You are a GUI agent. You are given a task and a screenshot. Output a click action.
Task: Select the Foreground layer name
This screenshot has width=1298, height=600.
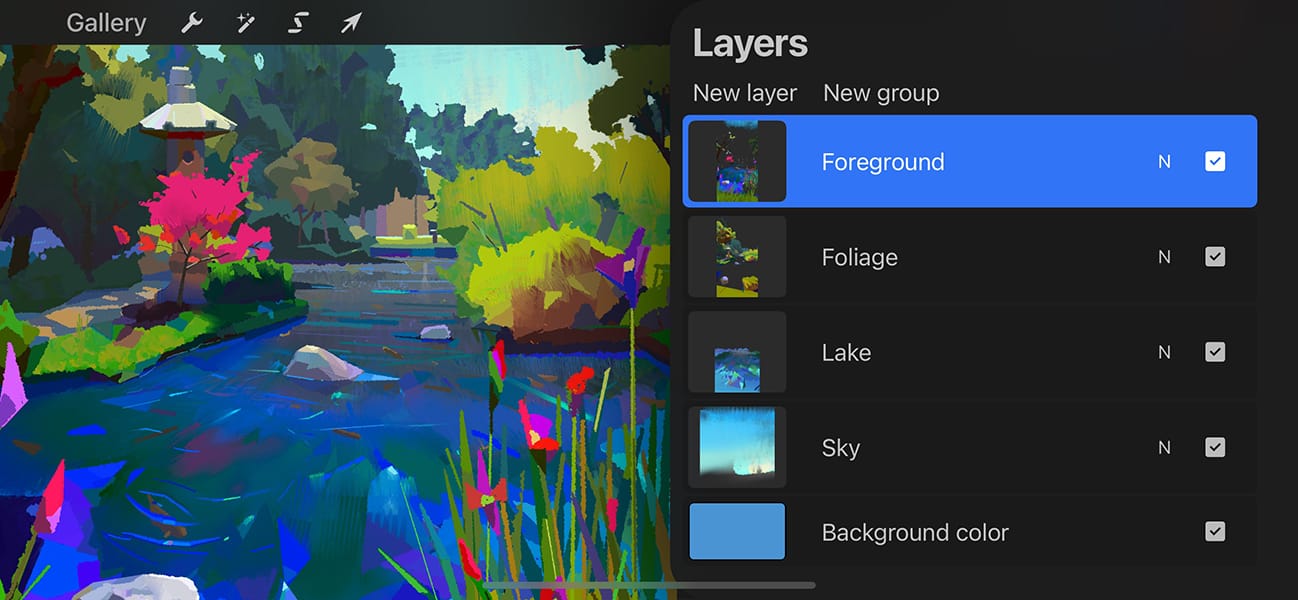883,162
